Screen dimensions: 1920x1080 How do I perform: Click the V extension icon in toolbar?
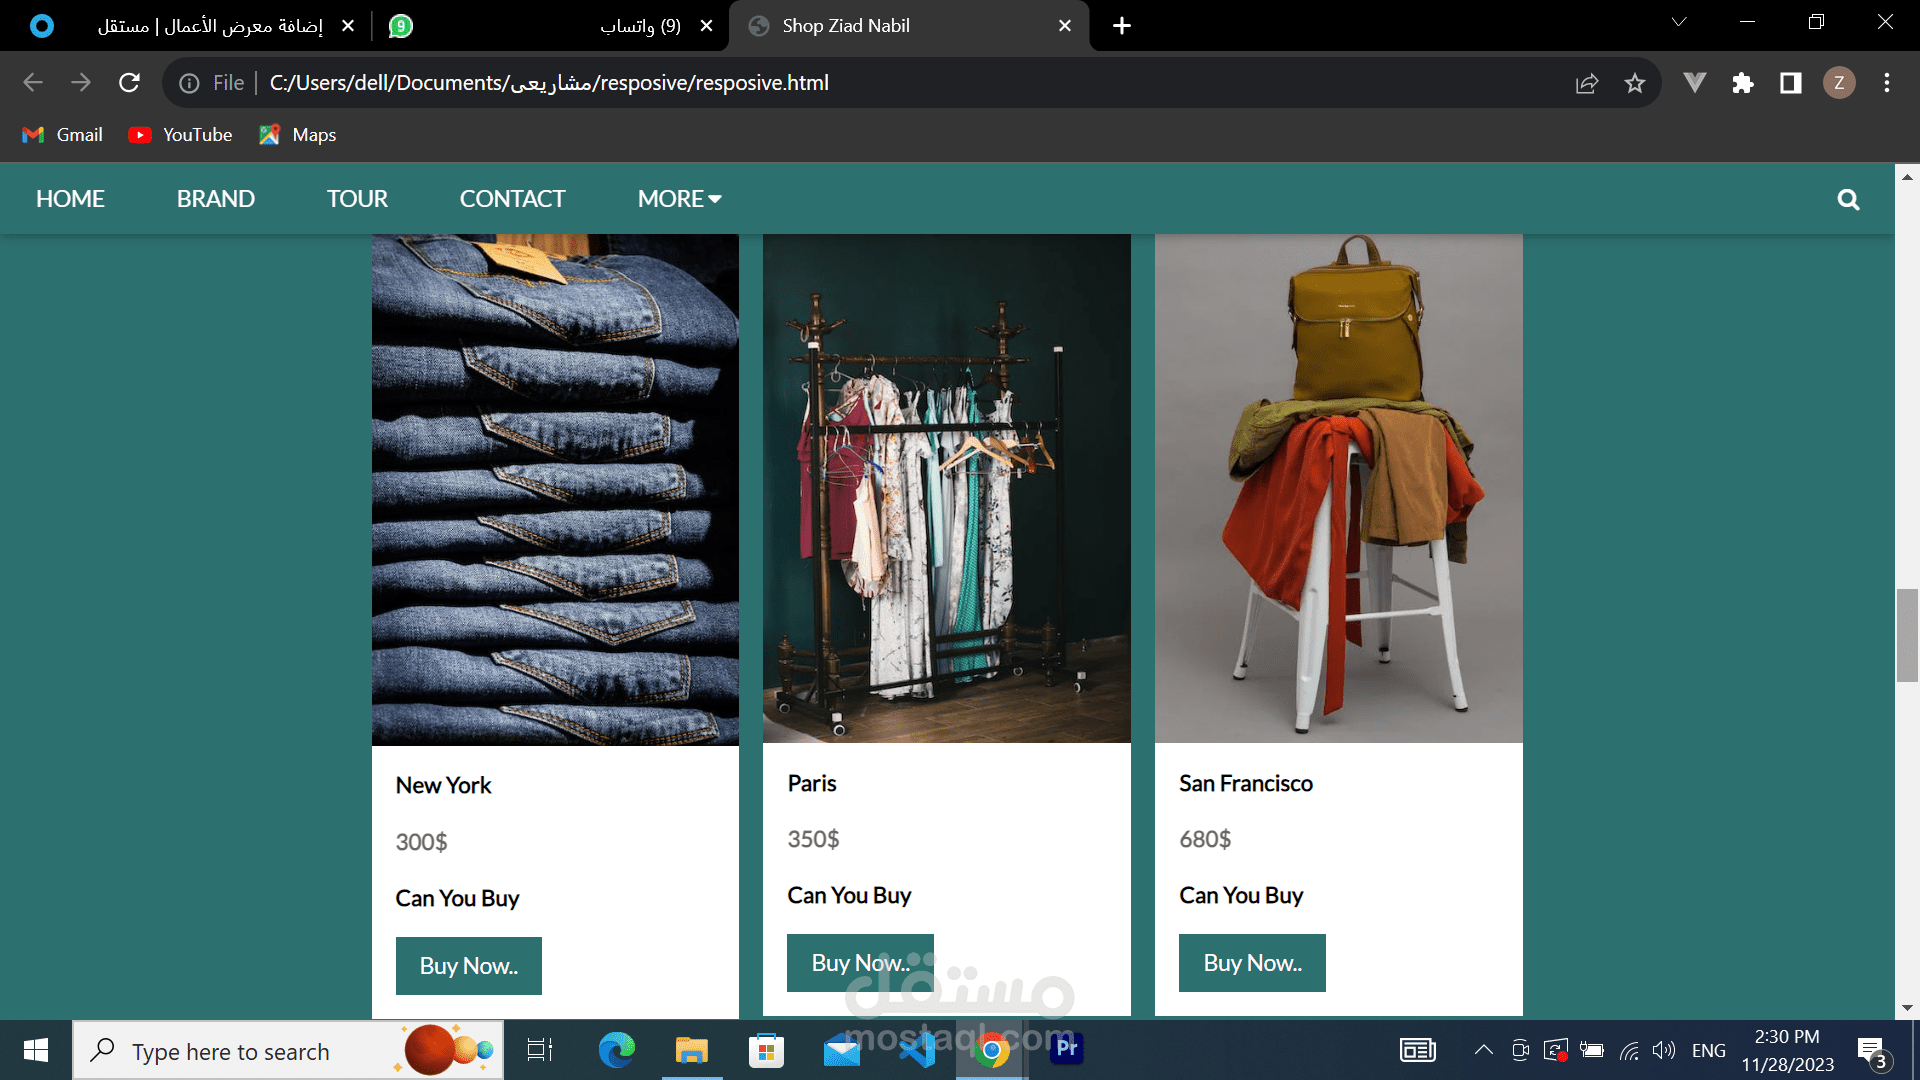(x=1695, y=83)
